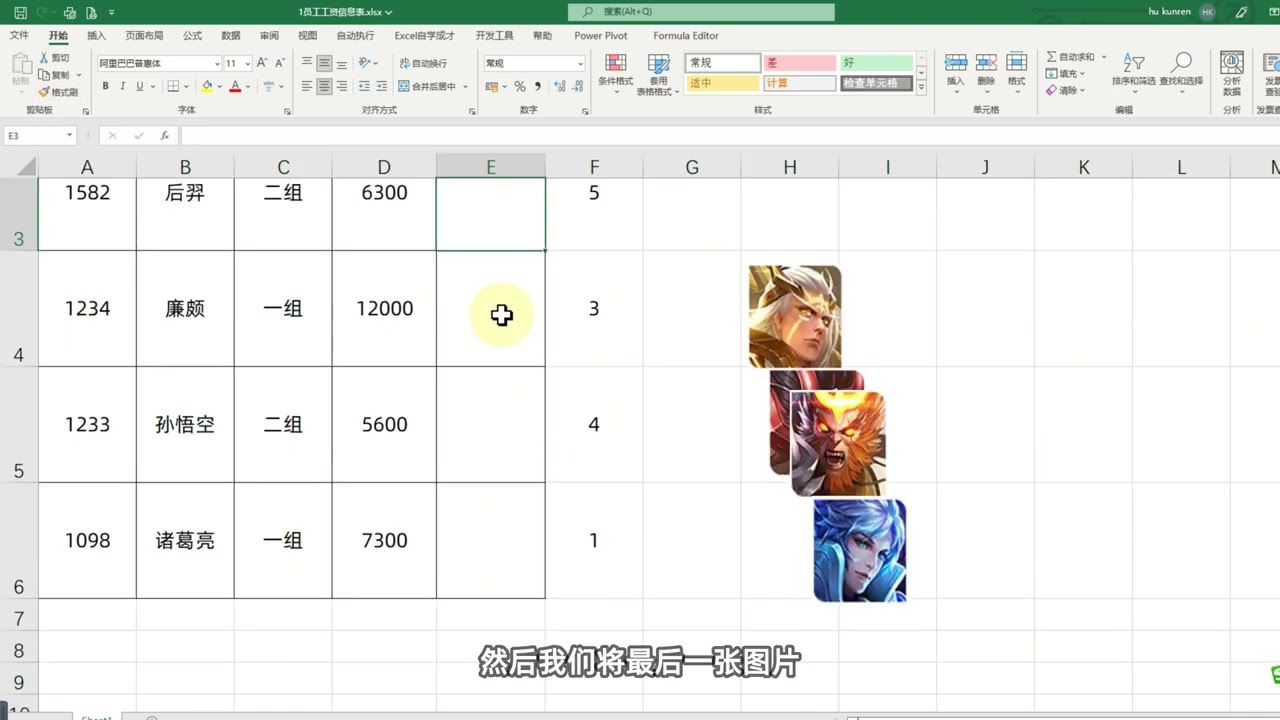The width and height of the screenshot is (1280, 720).
Task: Toggle Bold formatting
Action: click(x=105, y=87)
